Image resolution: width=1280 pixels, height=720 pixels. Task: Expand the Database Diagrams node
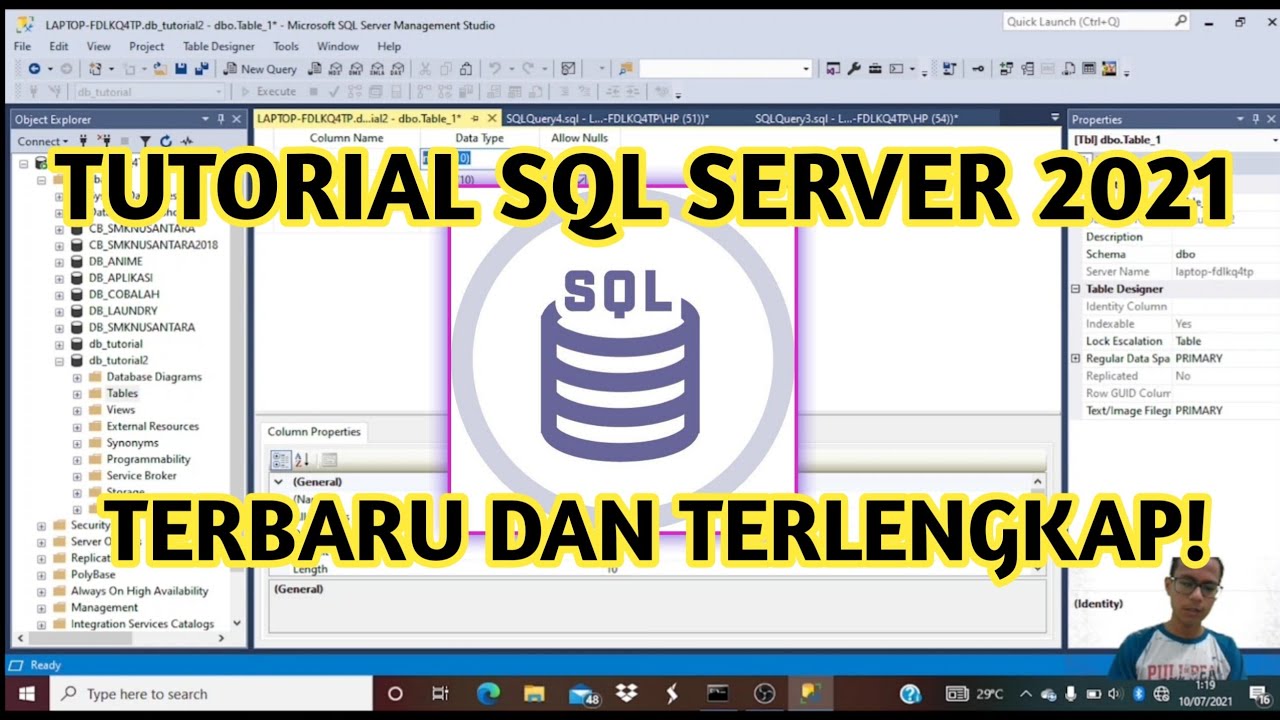point(77,377)
